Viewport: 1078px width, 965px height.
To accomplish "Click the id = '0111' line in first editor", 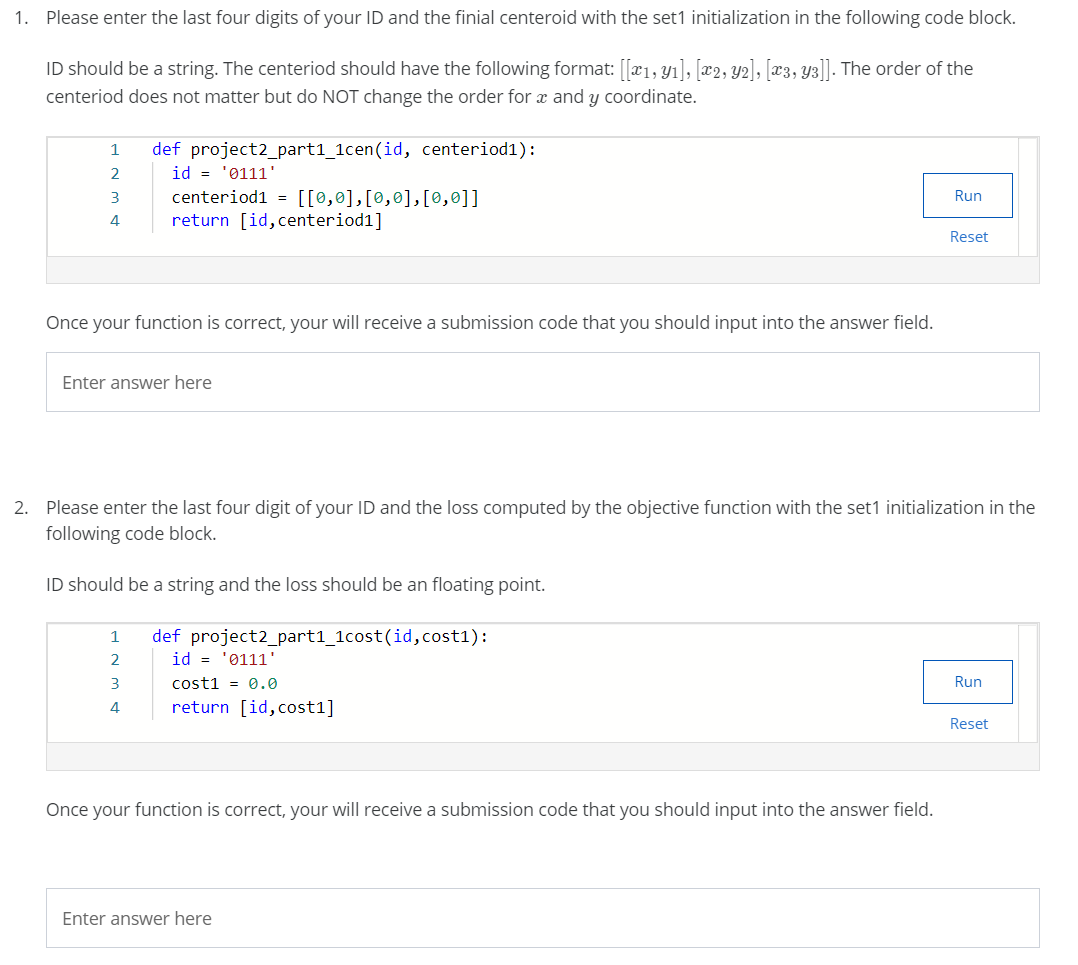I will tap(223, 173).
